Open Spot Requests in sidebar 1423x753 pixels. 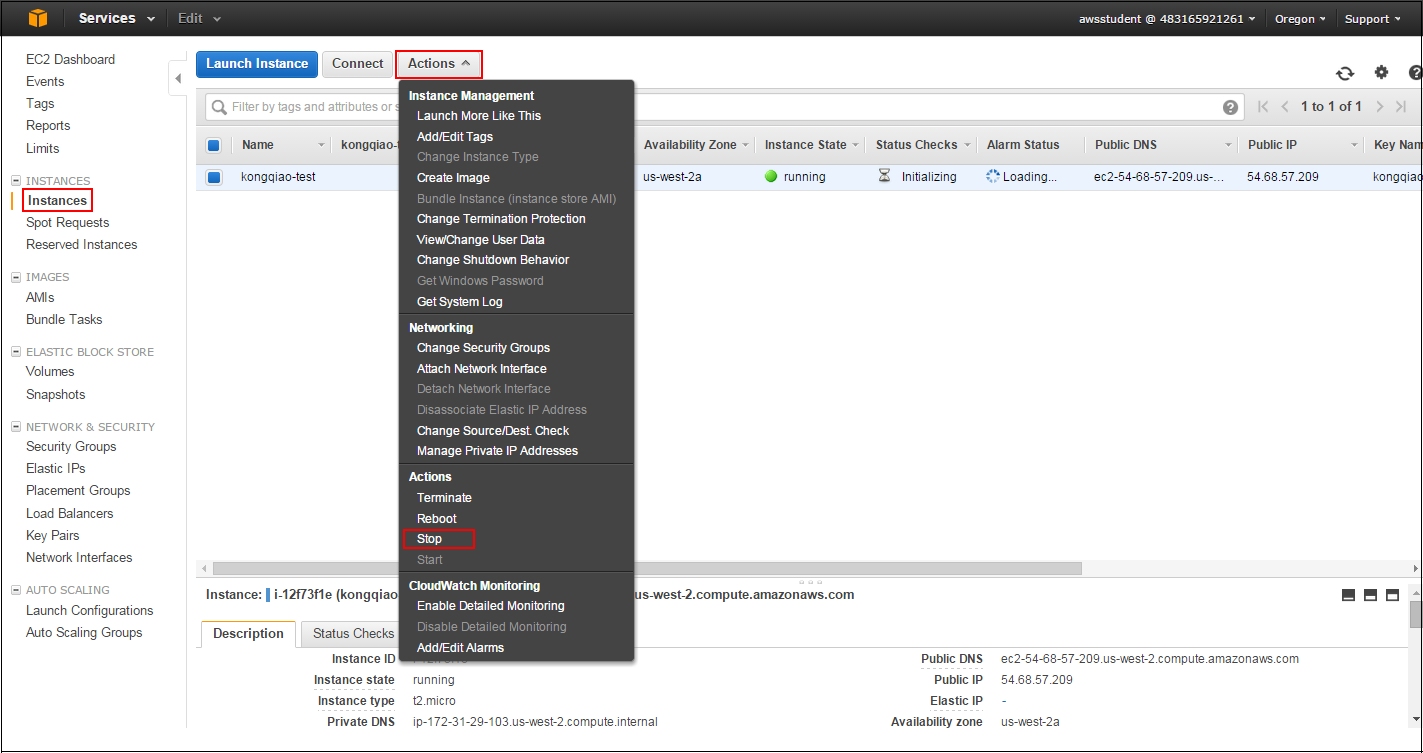67,223
